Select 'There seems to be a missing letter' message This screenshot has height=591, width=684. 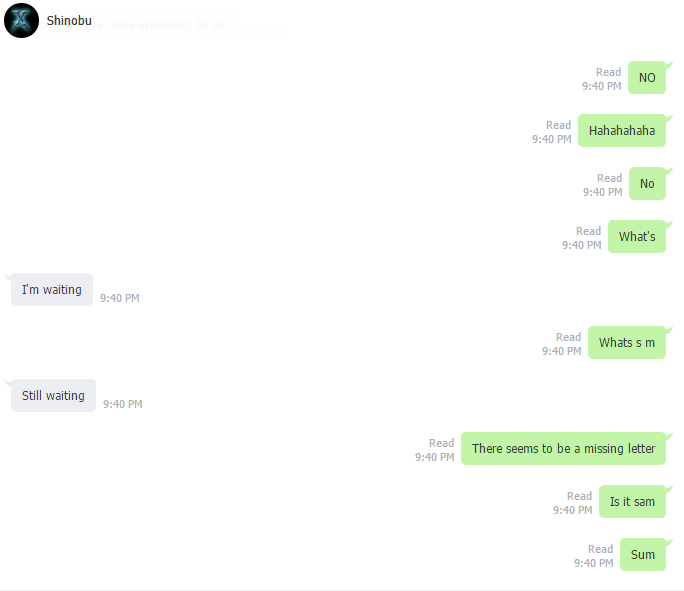pos(564,448)
